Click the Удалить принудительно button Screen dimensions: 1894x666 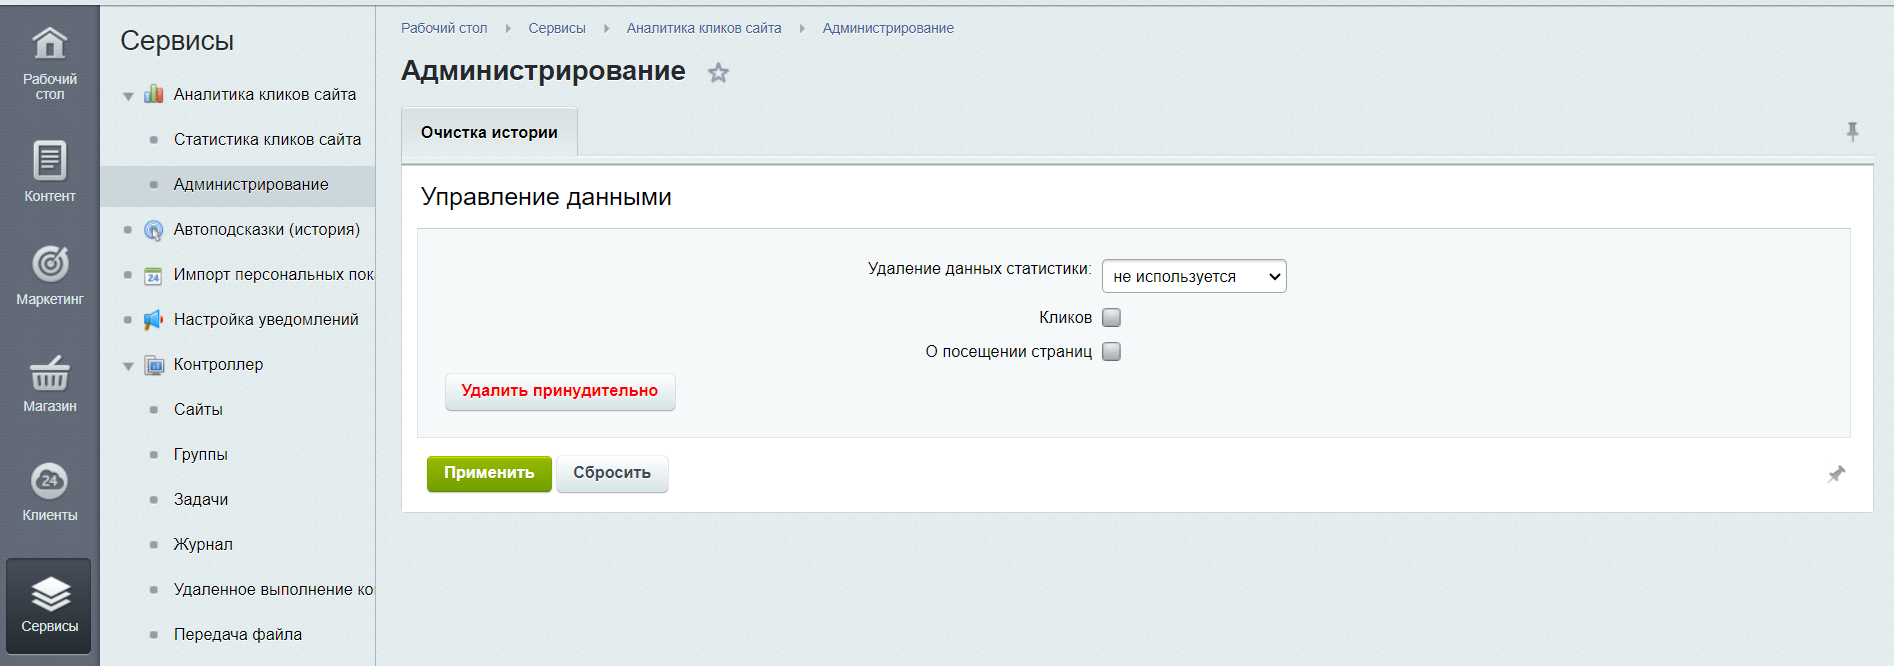pos(559,391)
